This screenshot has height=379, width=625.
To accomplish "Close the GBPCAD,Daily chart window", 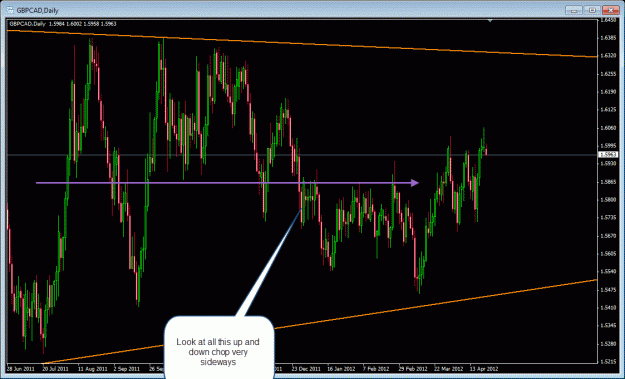I will [x=611, y=10].
